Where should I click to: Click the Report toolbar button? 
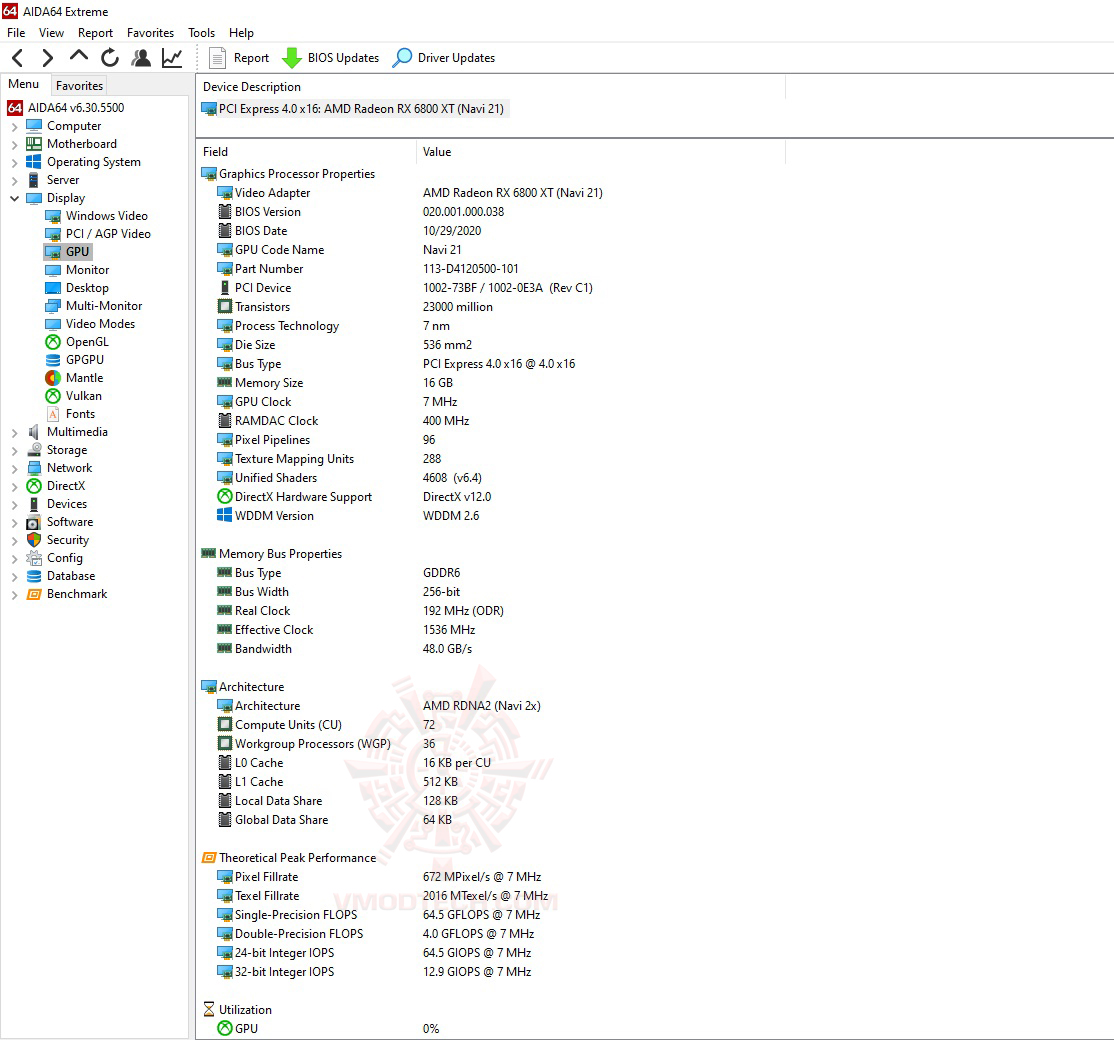(x=239, y=58)
